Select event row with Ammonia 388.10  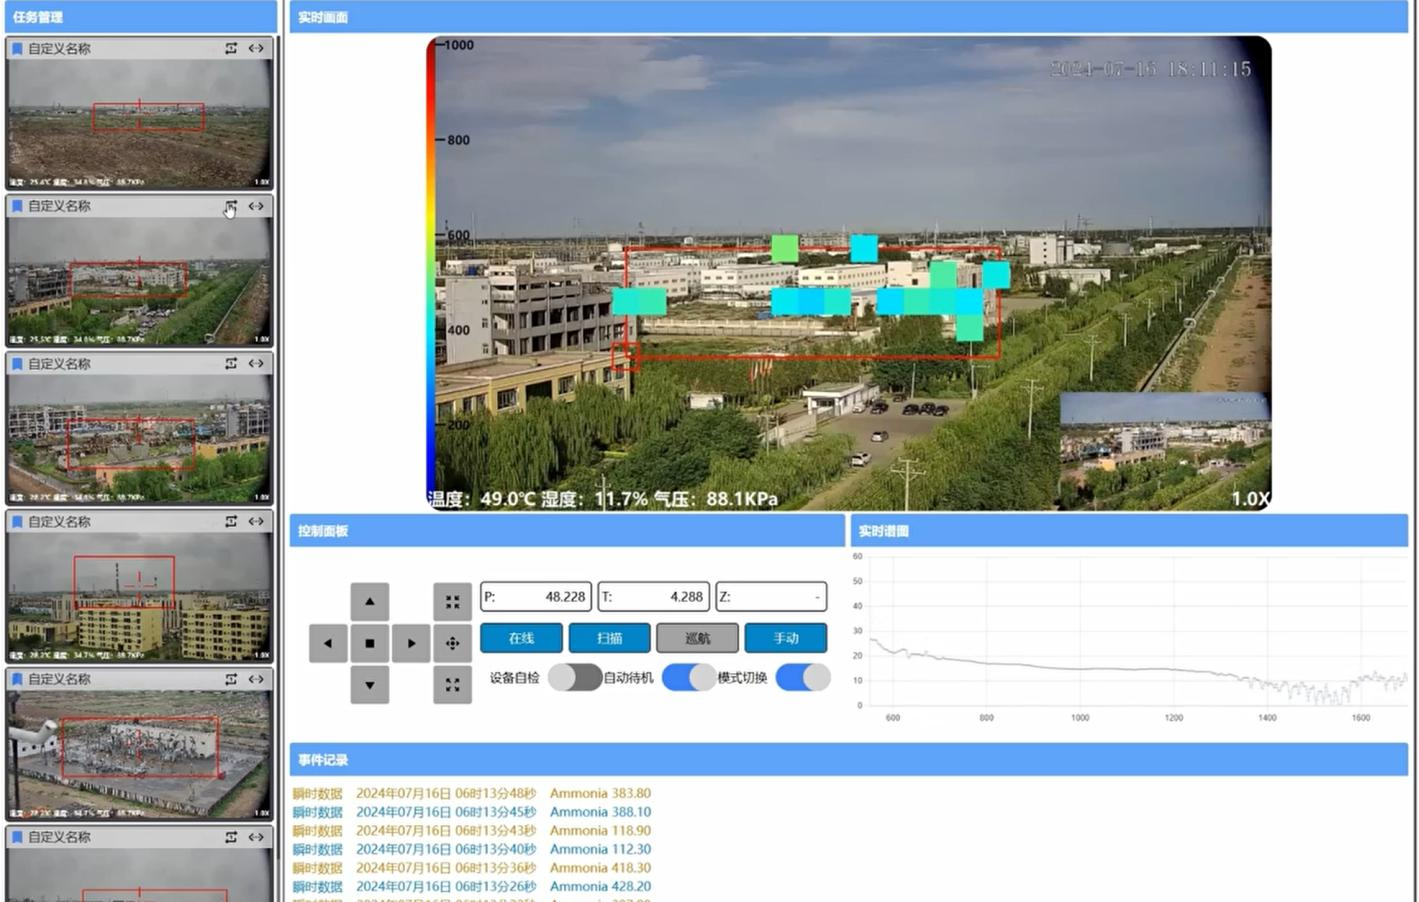472,812
